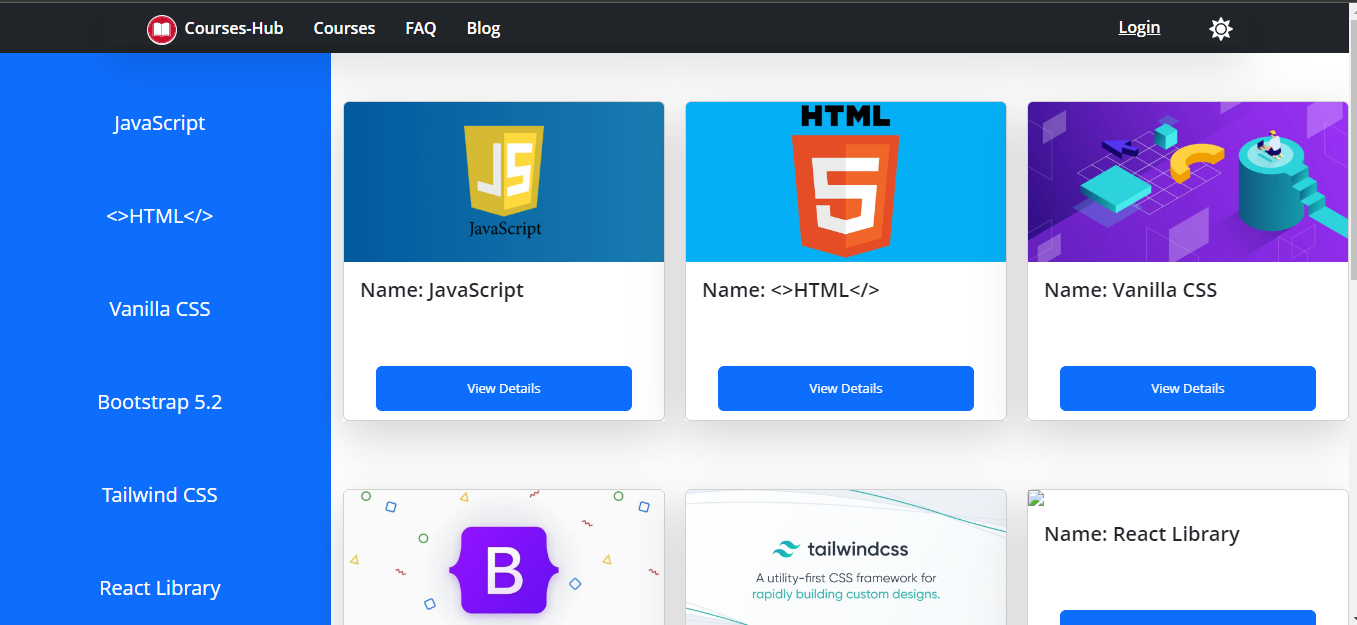Open Bootstrap 5.2 in the sidebar
The image size is (1357, 625).
pos(160,402)
